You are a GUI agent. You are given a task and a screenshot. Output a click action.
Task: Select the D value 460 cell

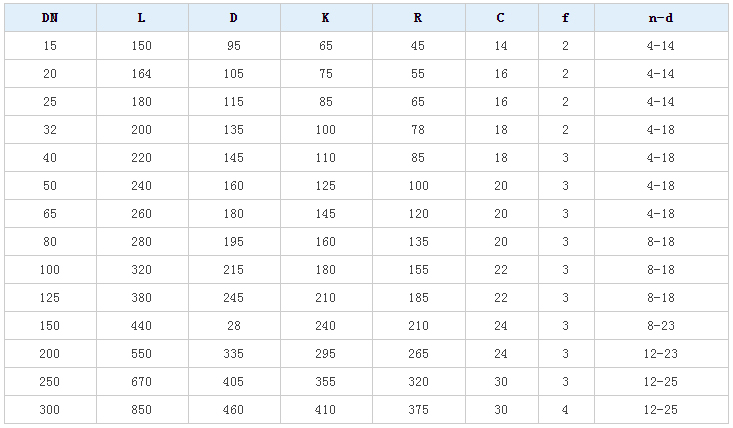tap(233, 410)
